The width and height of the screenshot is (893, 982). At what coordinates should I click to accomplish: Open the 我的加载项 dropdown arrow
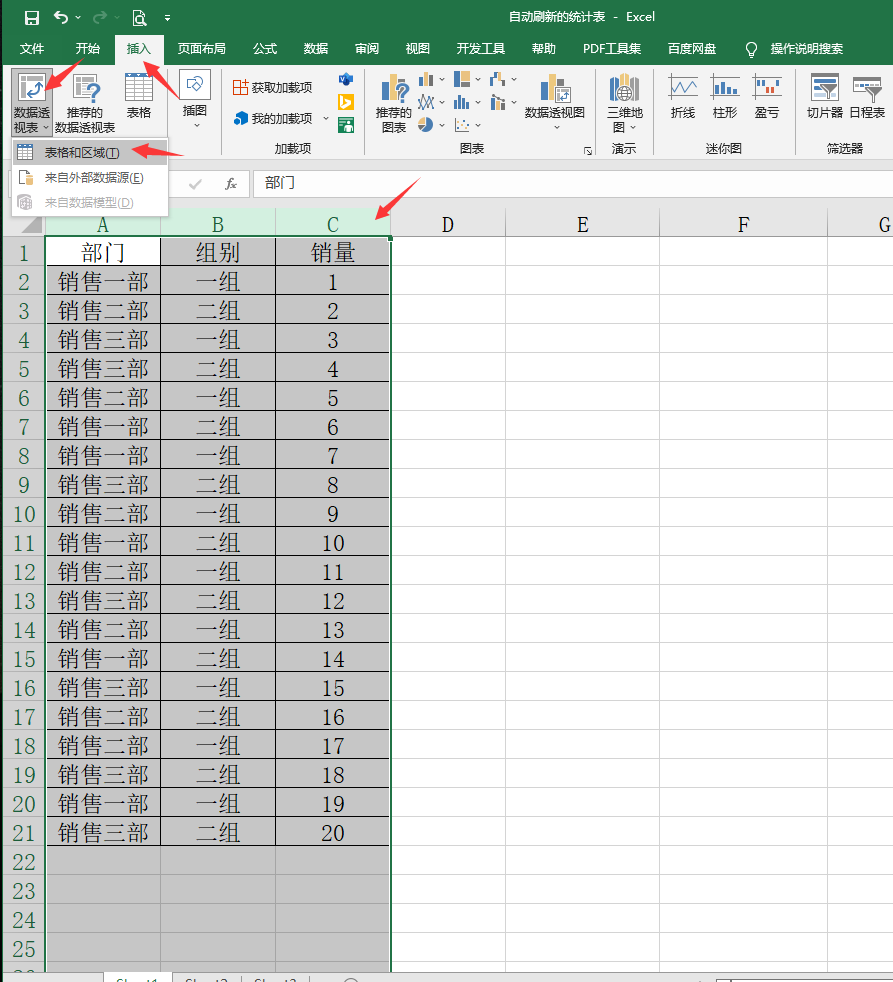(x=326, y=118)
